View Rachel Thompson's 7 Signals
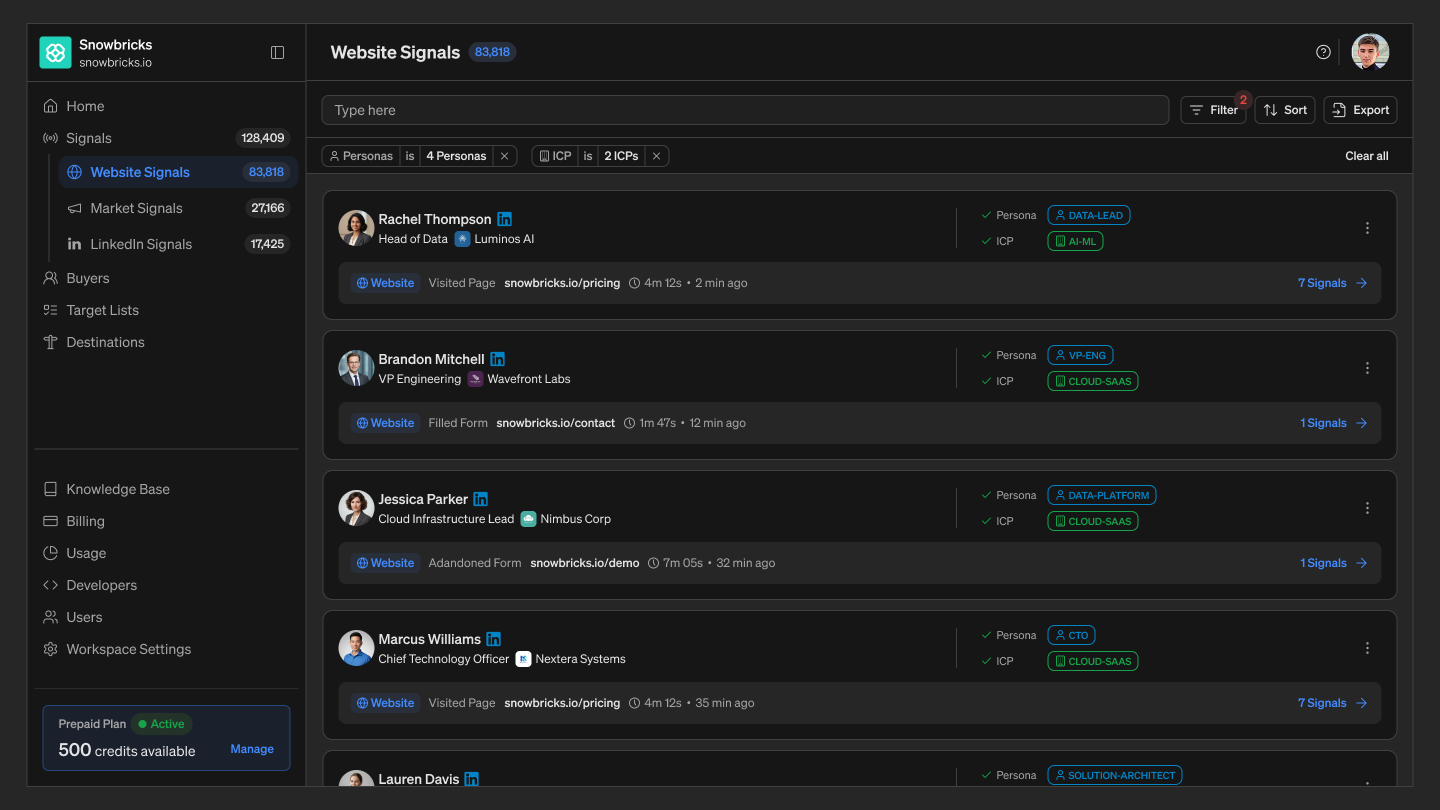 point(1333,283)
